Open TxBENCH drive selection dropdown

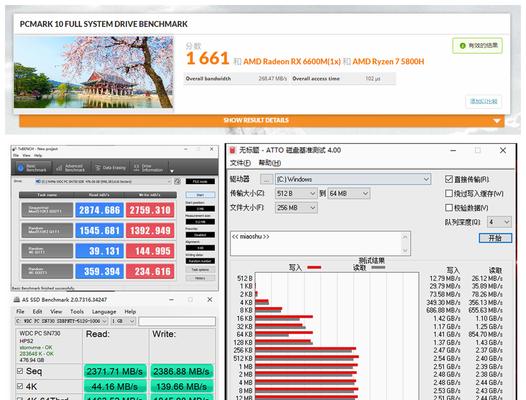pyautogui.click(x=103, y=182)
